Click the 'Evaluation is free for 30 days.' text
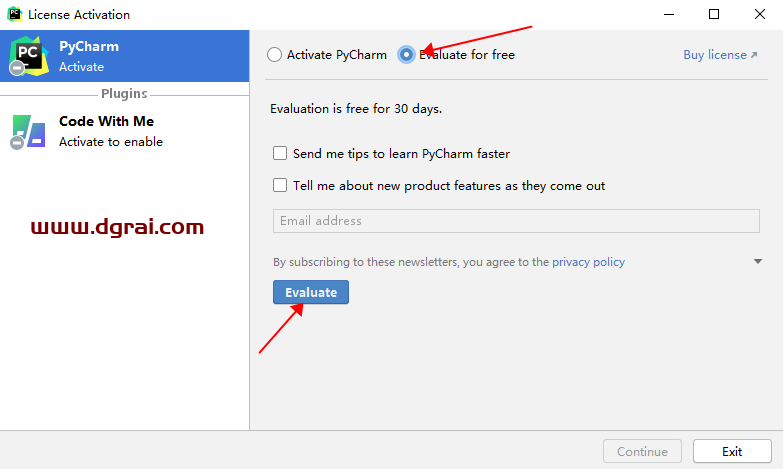Image resolution: width=783 pixels, height=469 pixels. click(356, 109)
